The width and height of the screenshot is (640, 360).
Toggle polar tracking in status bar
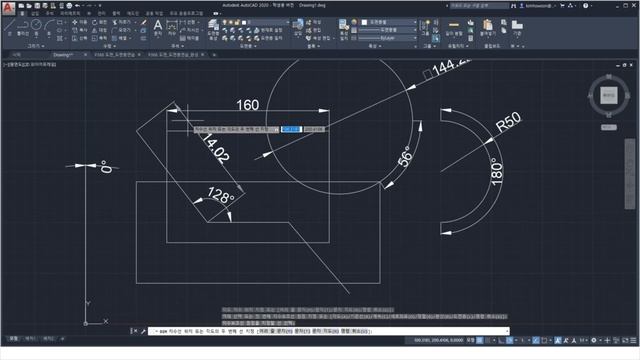[509, 340]
